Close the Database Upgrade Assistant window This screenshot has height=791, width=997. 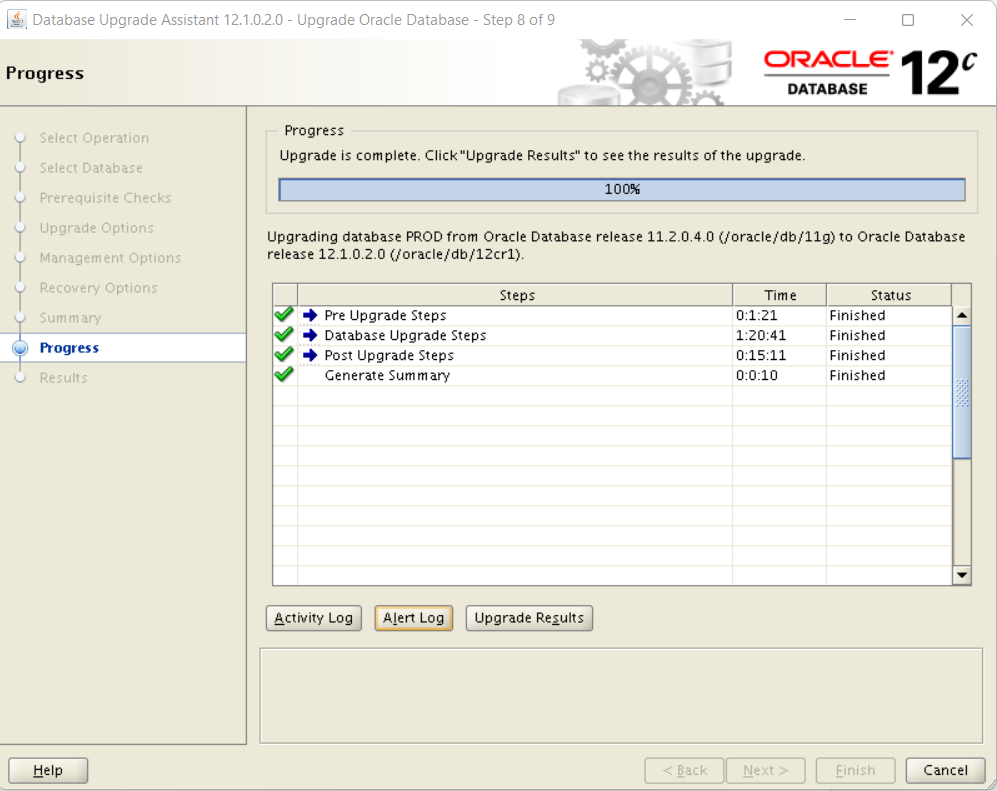pos(966,20)
